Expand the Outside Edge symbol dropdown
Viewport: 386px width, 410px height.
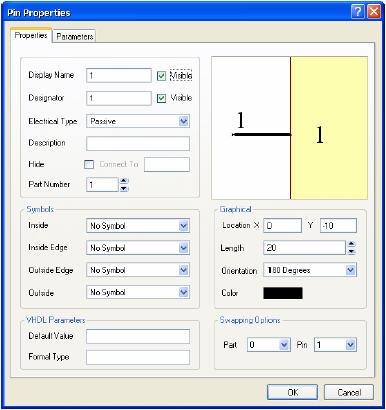(184, 270)
